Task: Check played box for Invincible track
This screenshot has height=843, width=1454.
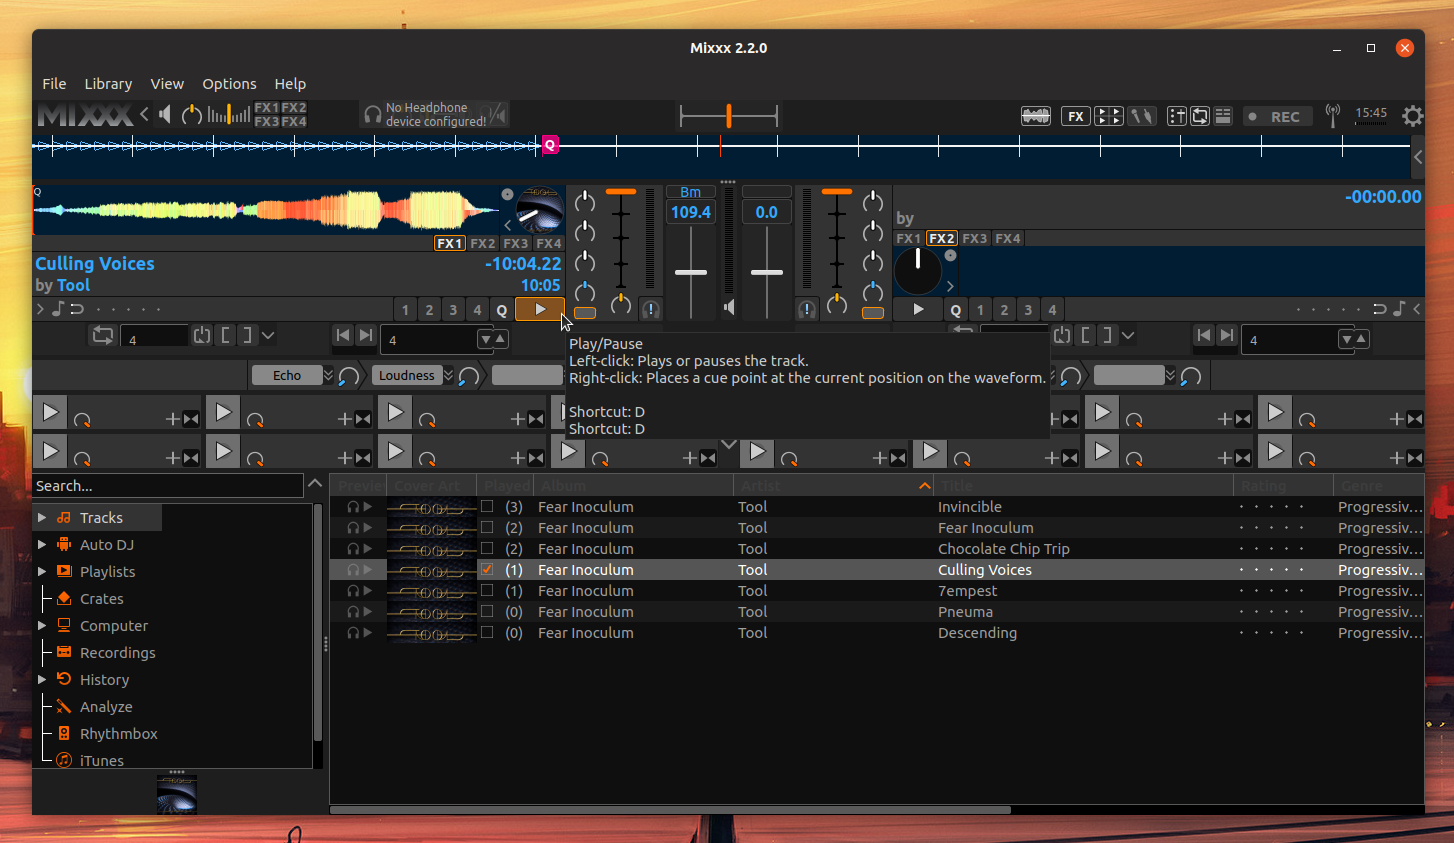Action: (487, 506)
